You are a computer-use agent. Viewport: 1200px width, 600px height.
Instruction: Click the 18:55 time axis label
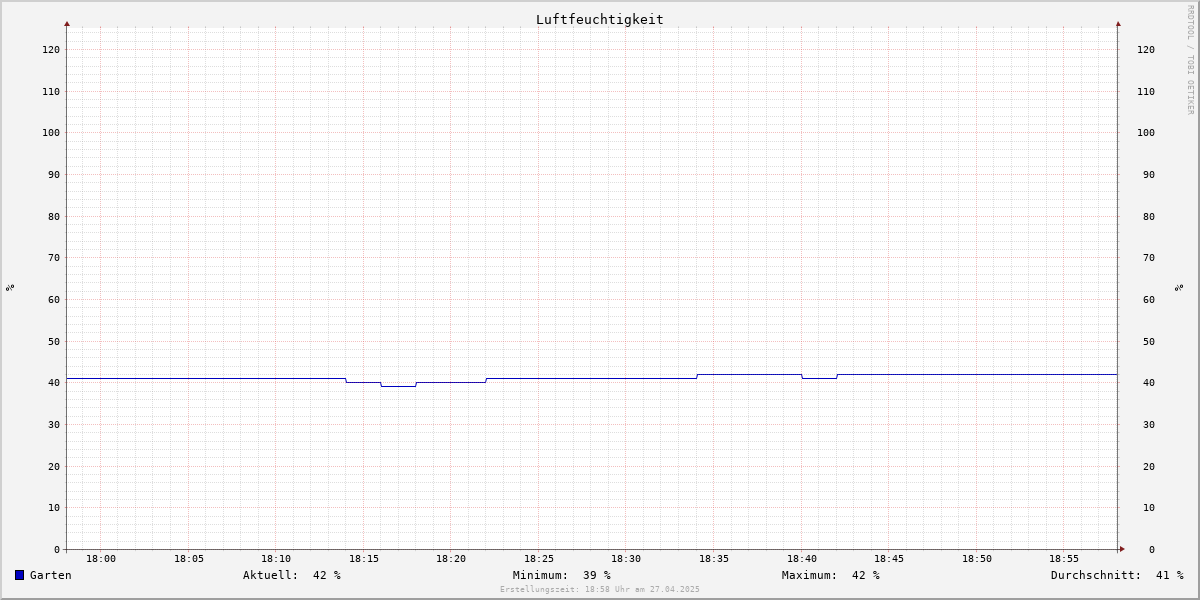tap(1064, 559)
